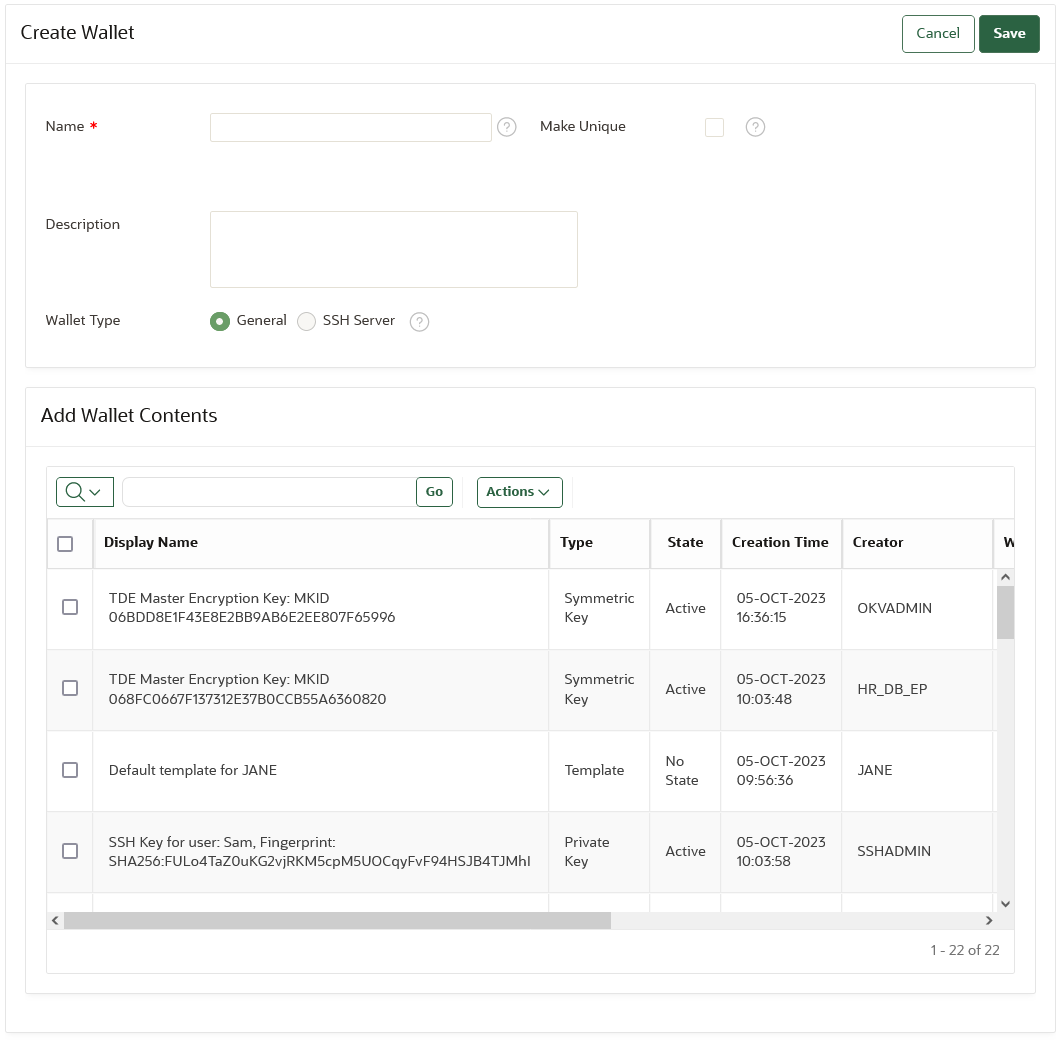Click the table horizontal scrollbar thumb
Viewport: 1059px width, 1043px height.
pos(337,920)
